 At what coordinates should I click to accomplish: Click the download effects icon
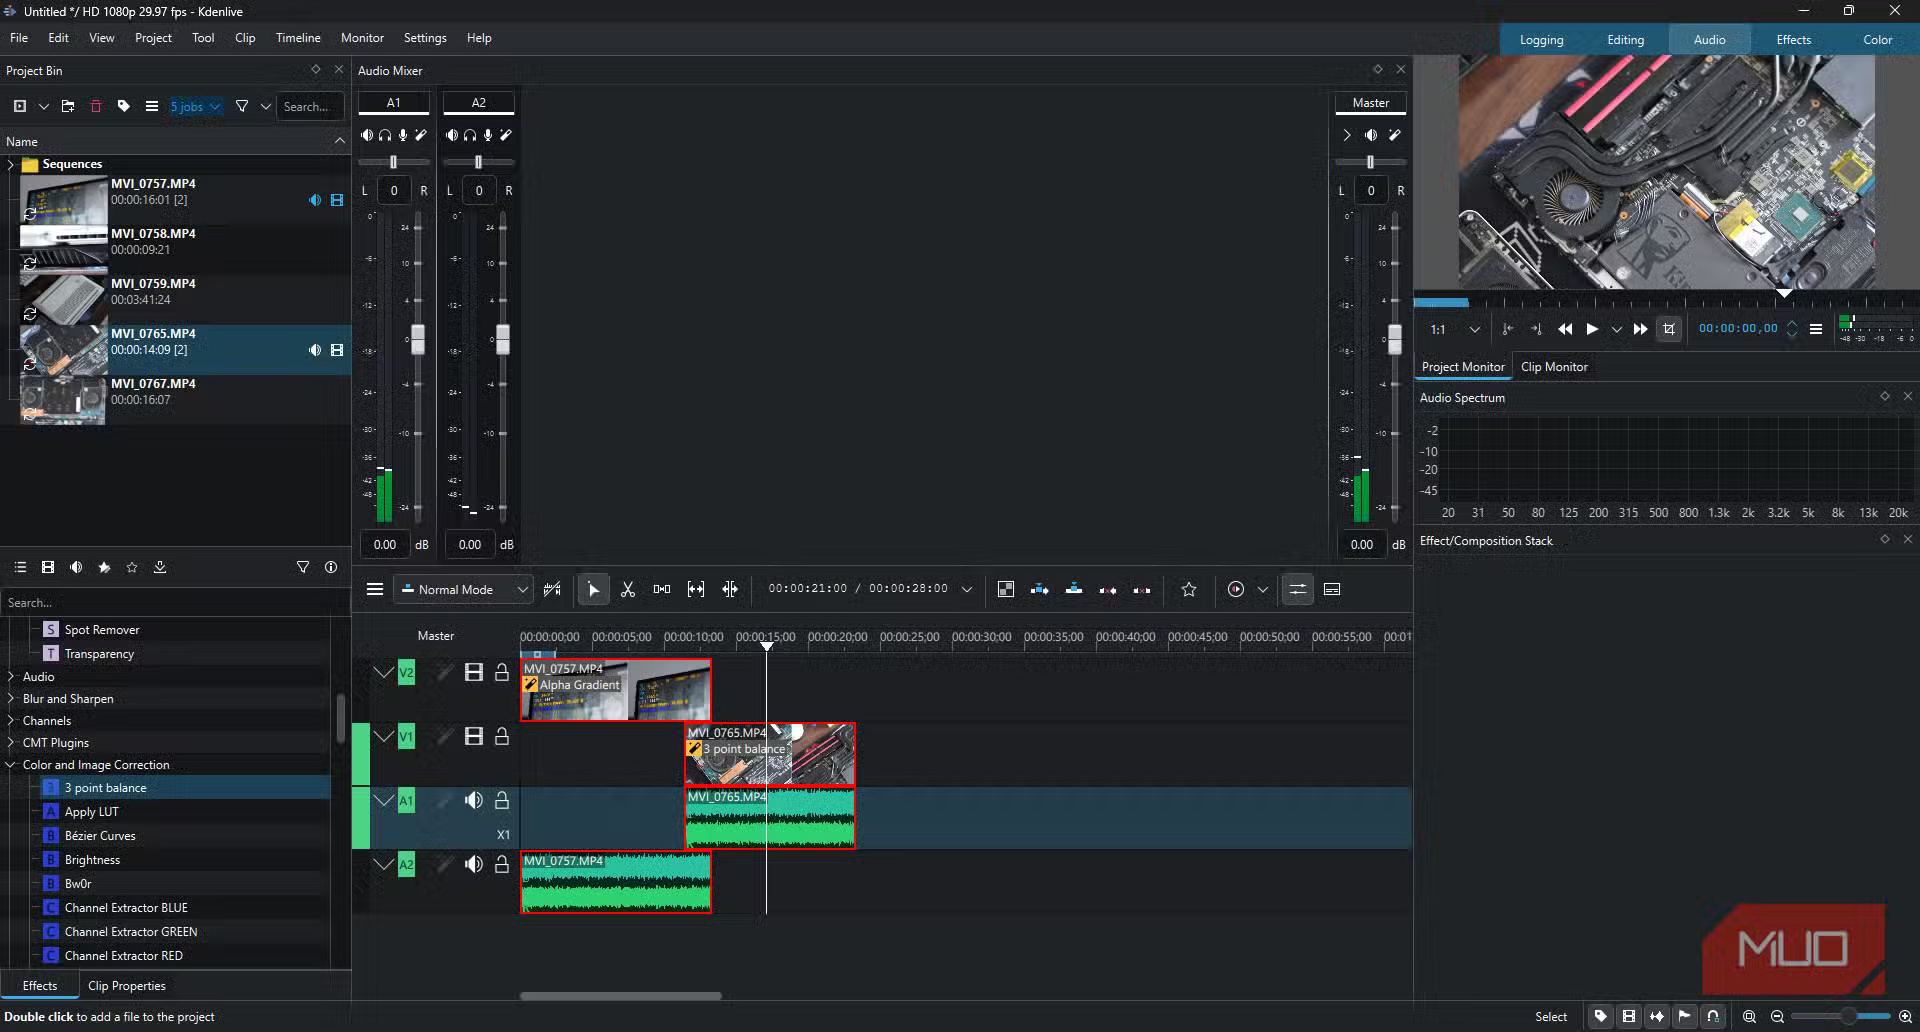160,567
